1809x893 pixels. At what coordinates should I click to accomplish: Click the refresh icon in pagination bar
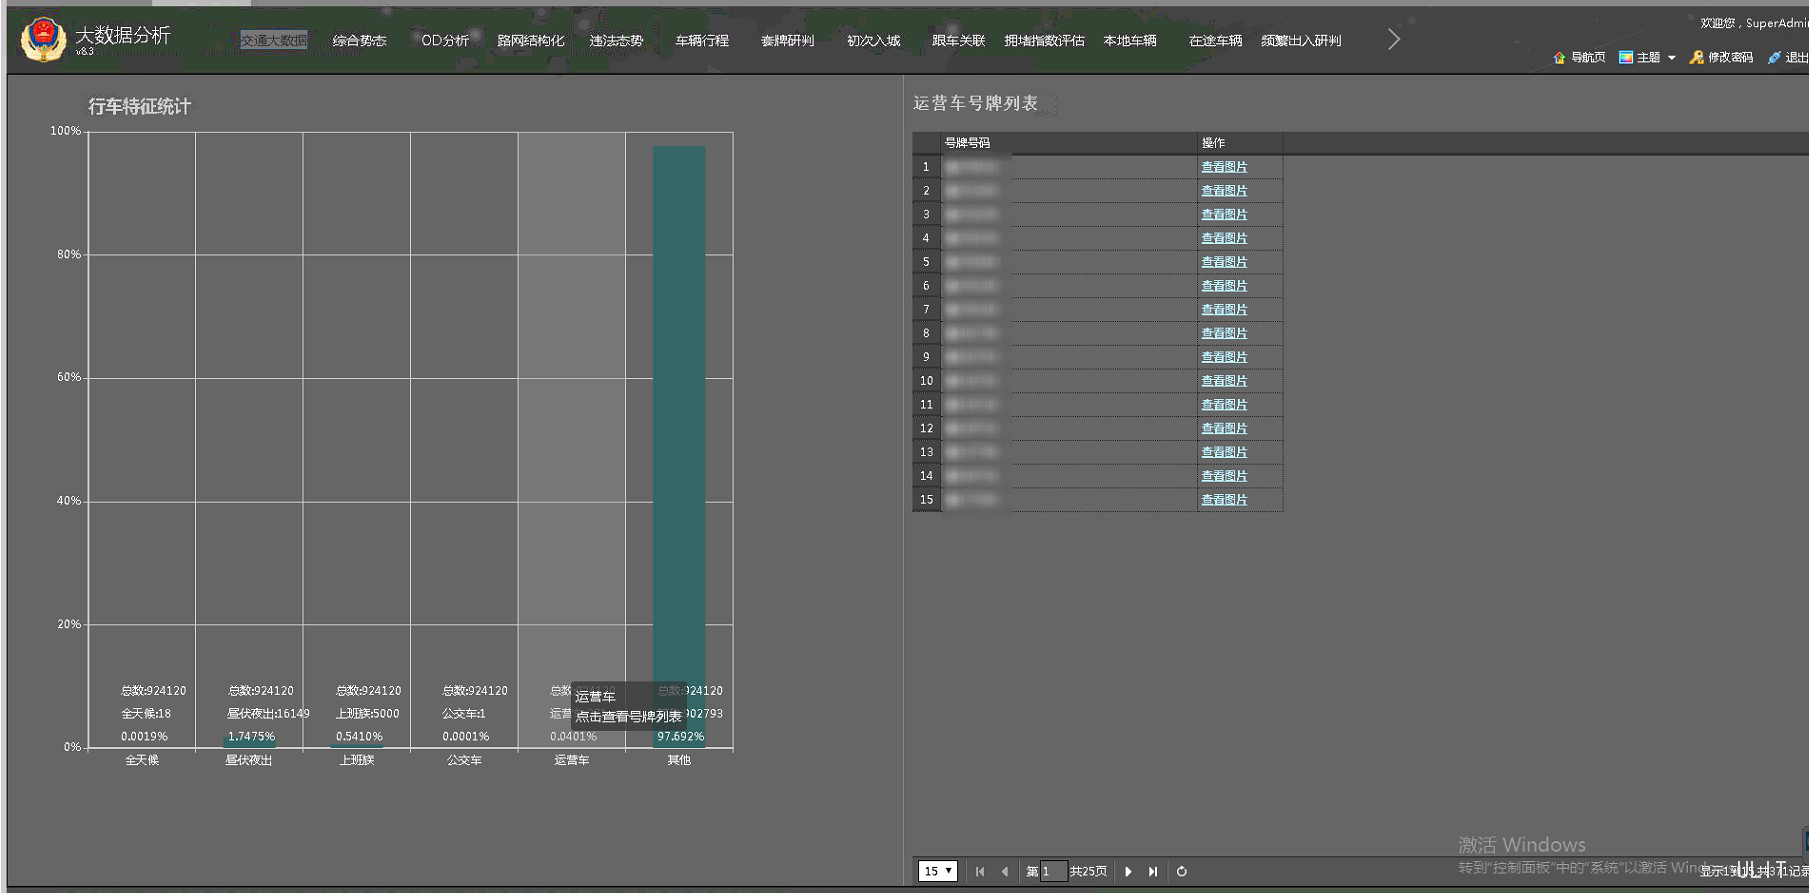(x=1182, y=872)
